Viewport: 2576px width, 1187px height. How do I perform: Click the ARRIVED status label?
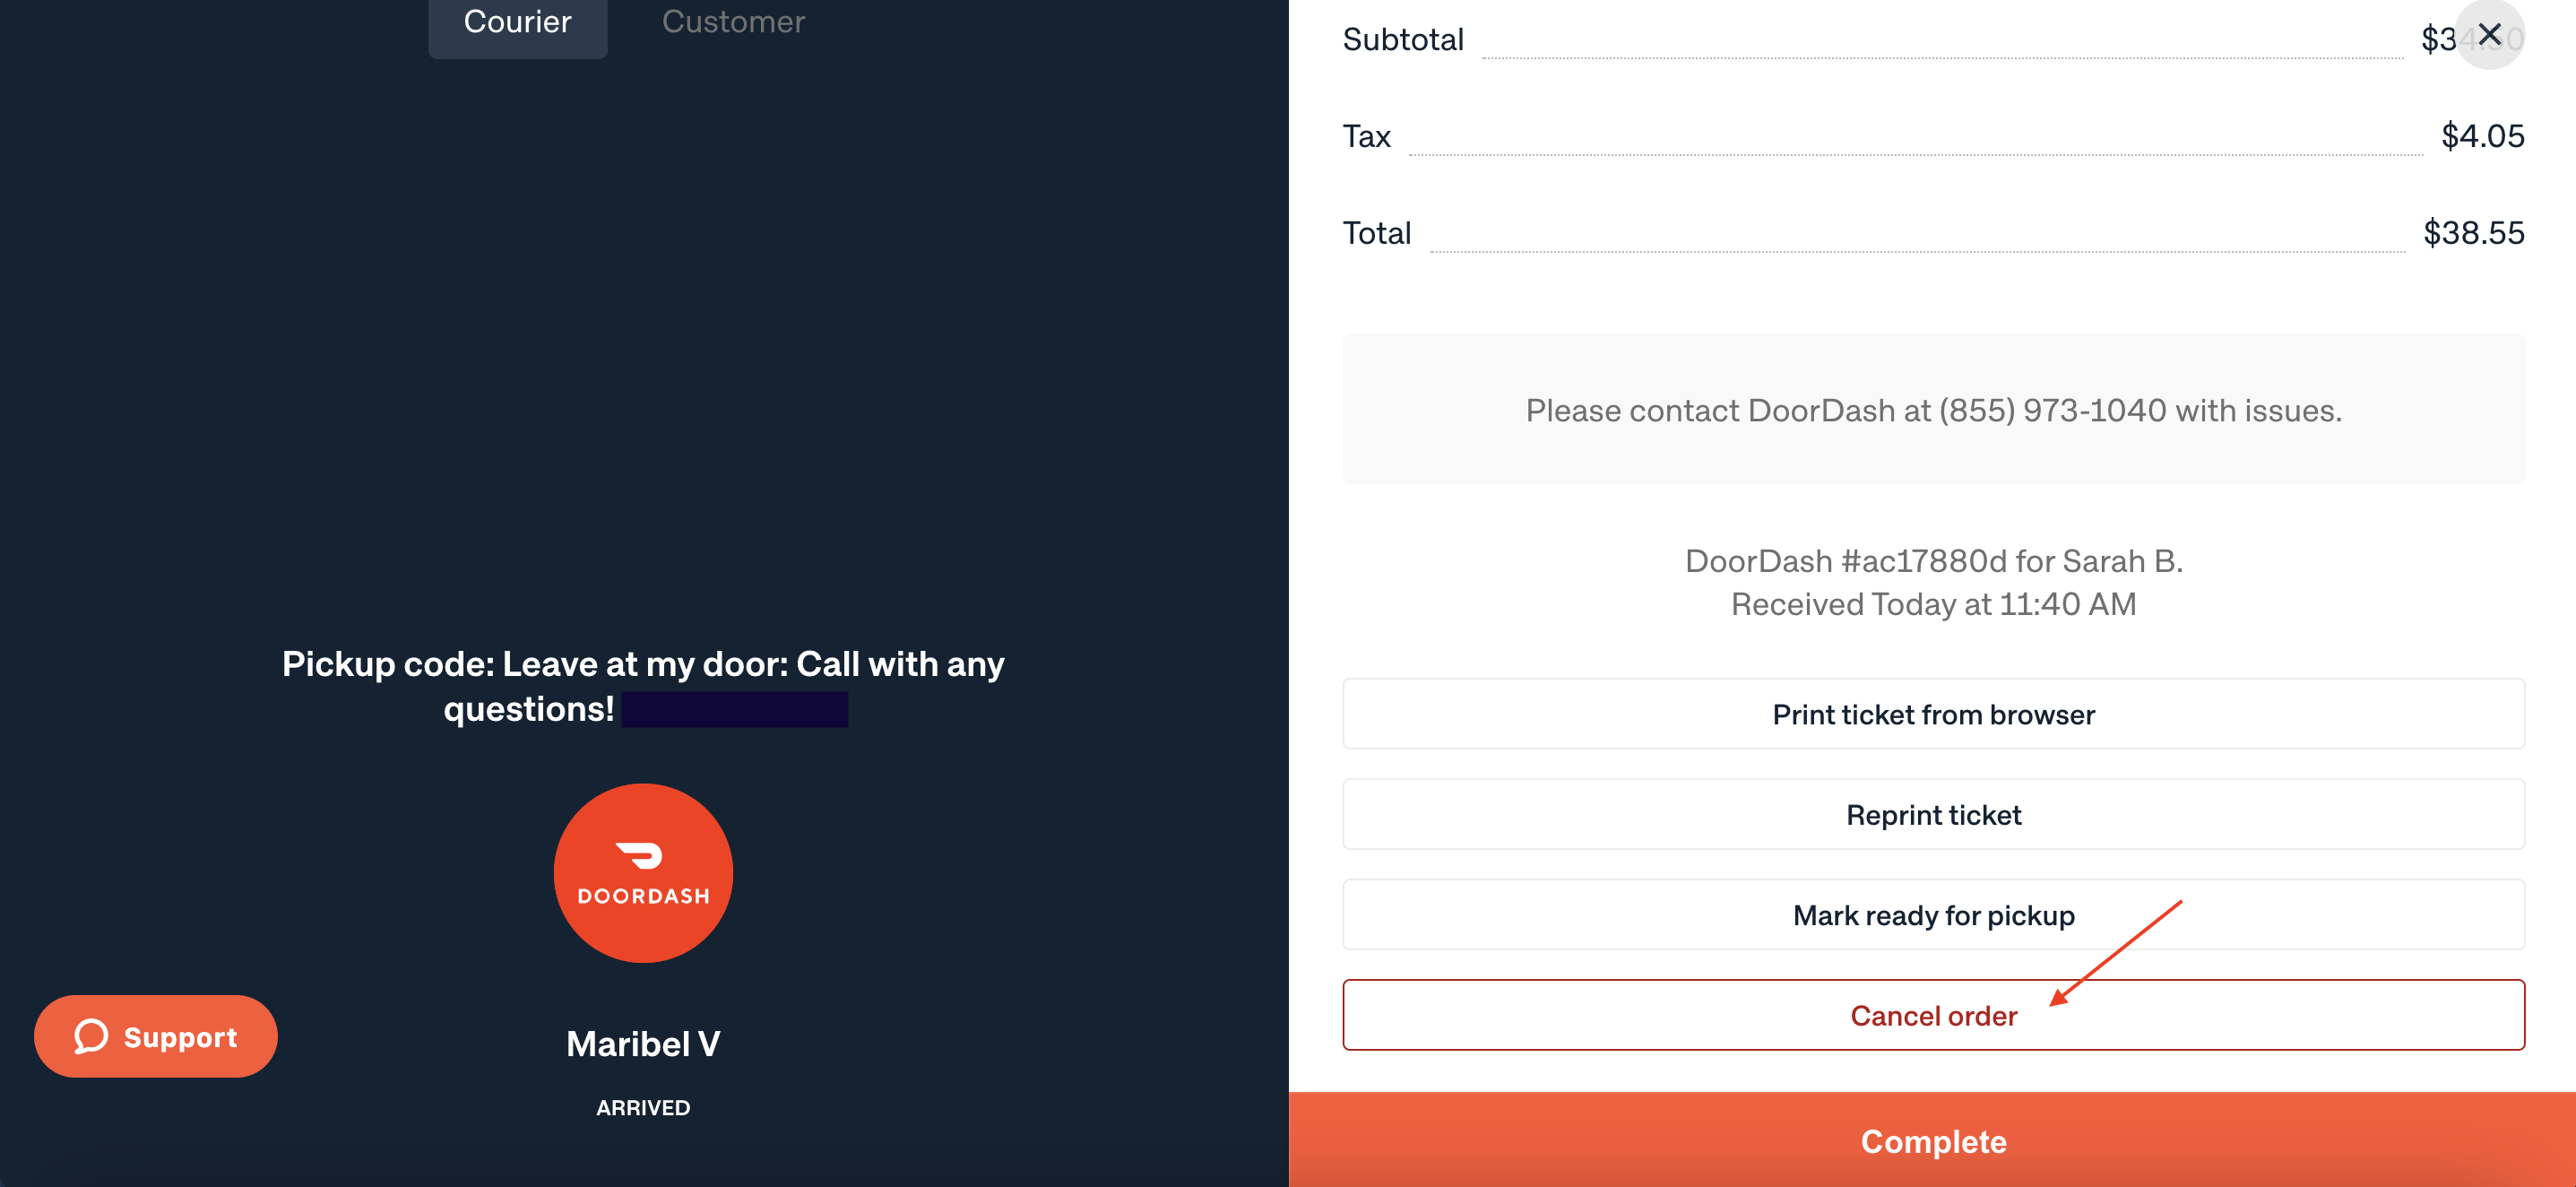643,1108
